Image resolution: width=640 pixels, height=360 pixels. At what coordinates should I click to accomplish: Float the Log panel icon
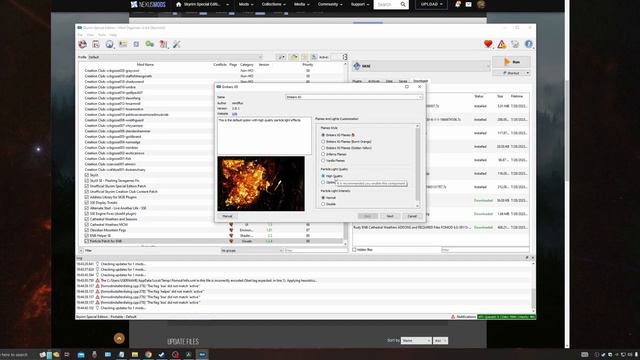(x=527, y=258)
